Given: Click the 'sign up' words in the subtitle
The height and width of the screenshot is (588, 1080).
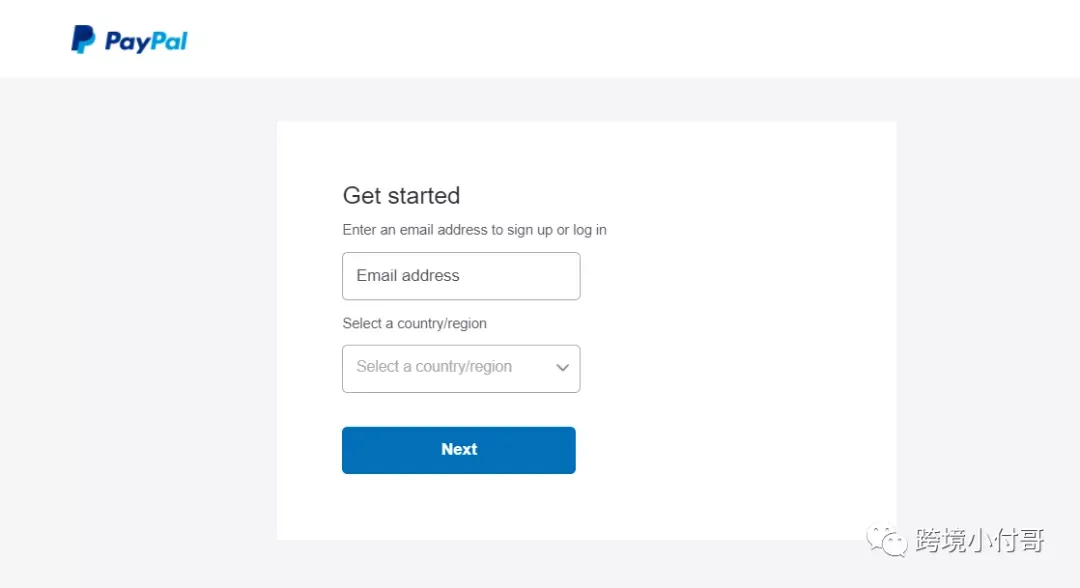Looking at the screenshot, I should pos(530,230).
